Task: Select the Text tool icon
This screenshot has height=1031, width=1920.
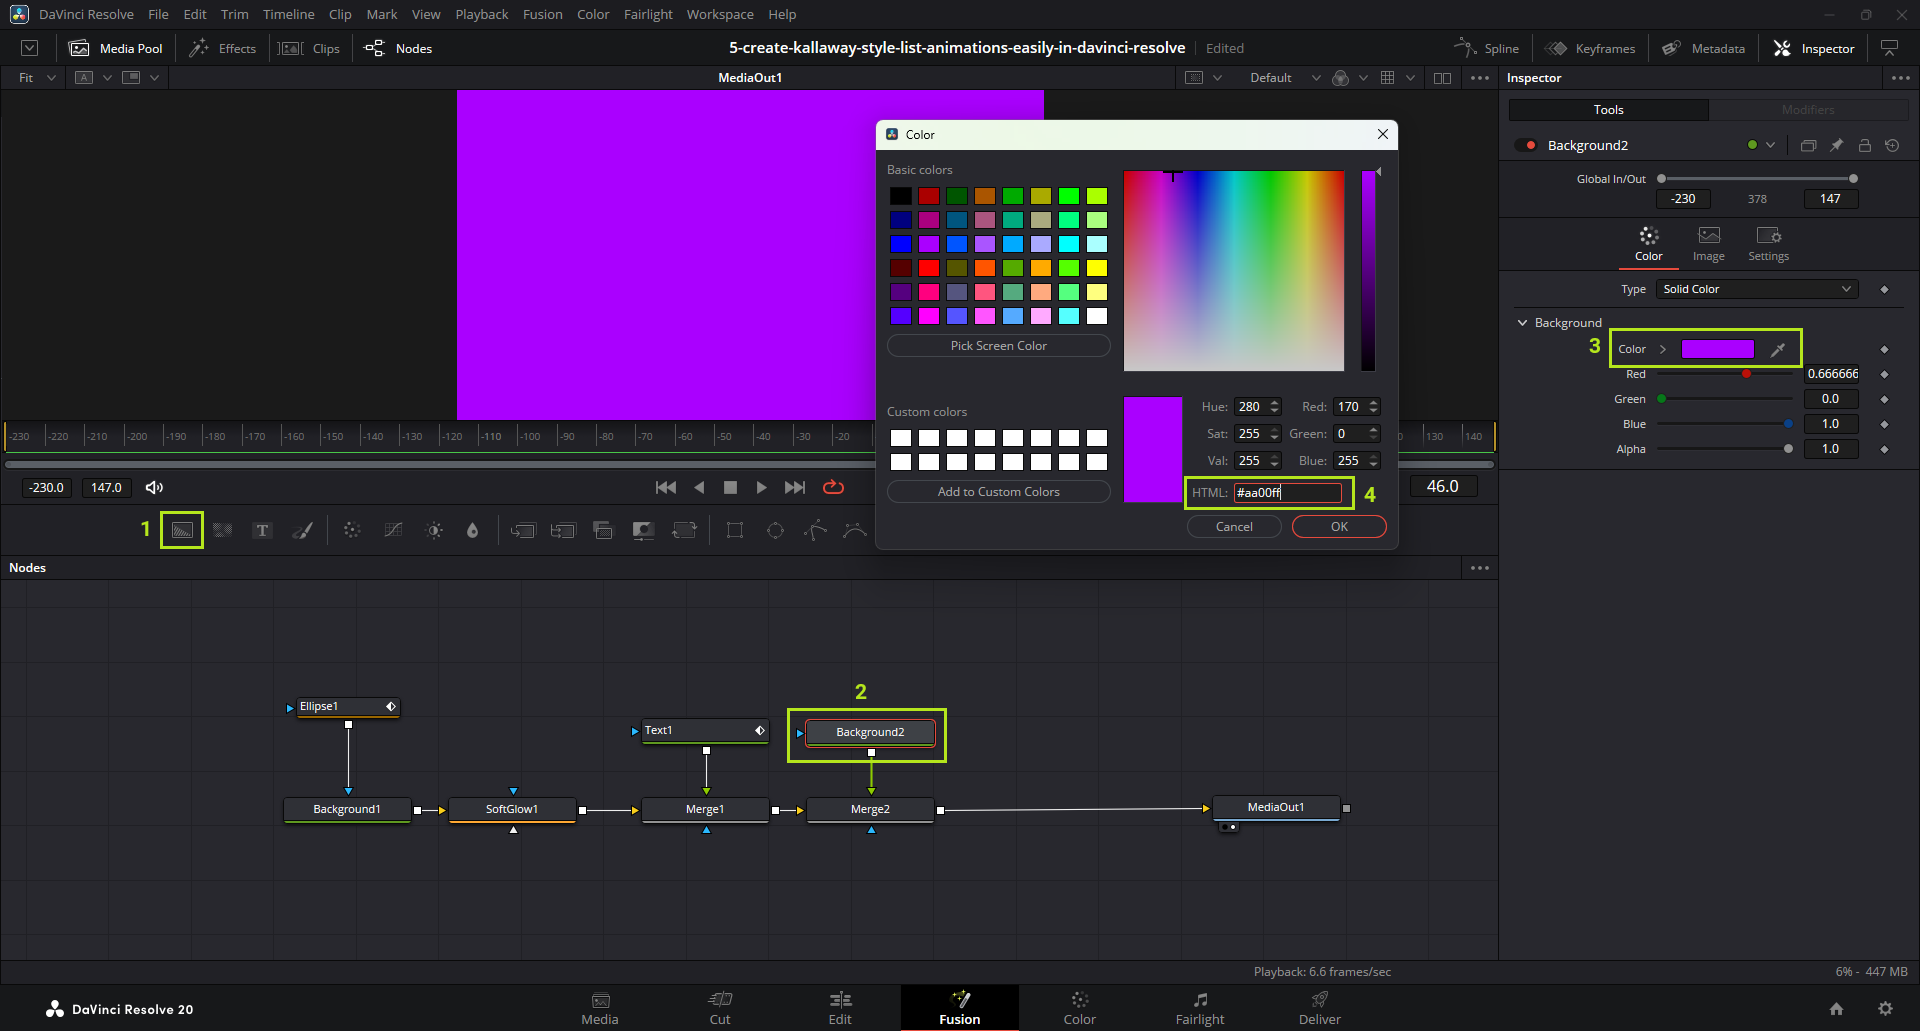Action: 262,530
